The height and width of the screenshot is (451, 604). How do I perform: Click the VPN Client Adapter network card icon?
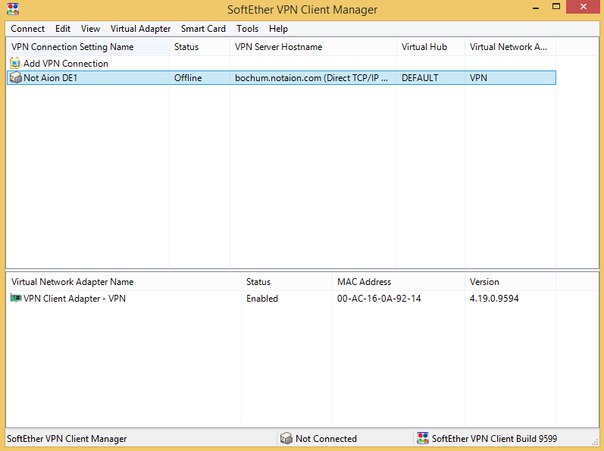tap(16, 298)
